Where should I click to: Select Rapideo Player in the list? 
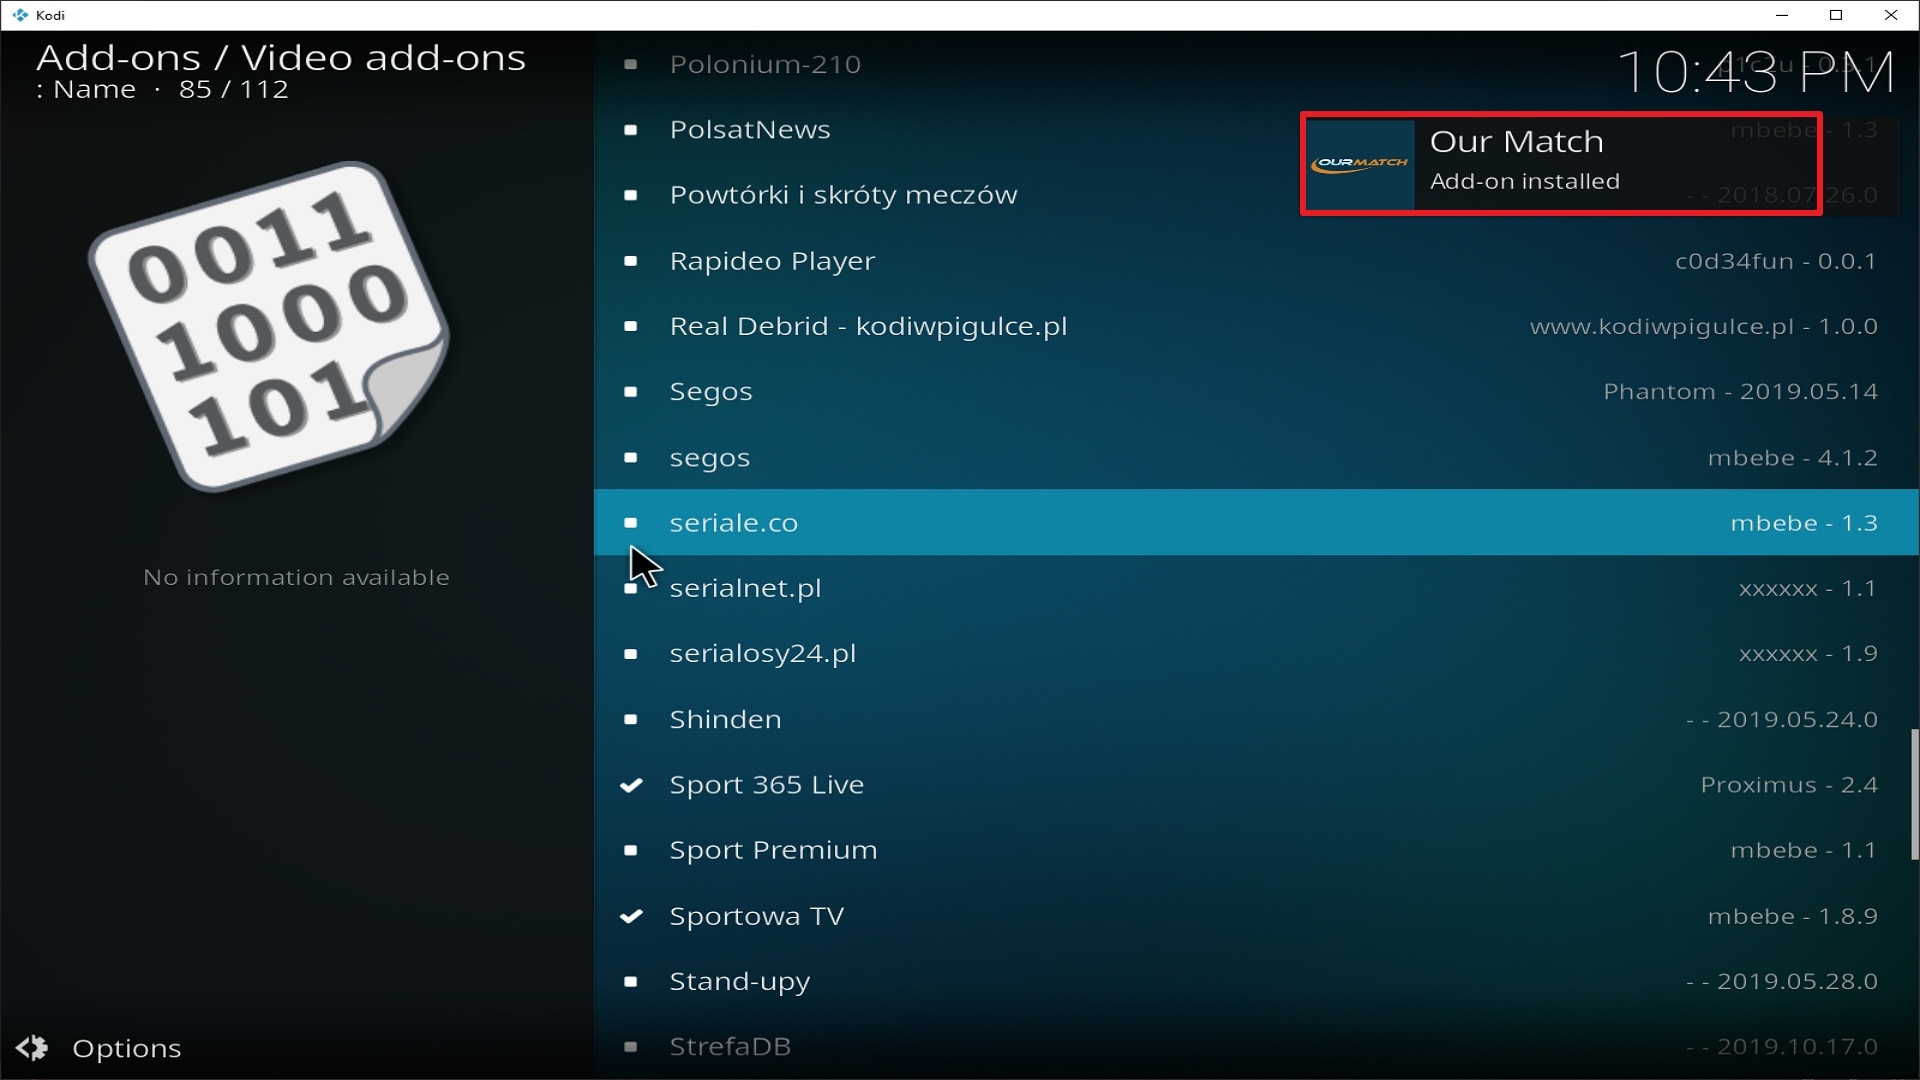[1256, 261]
